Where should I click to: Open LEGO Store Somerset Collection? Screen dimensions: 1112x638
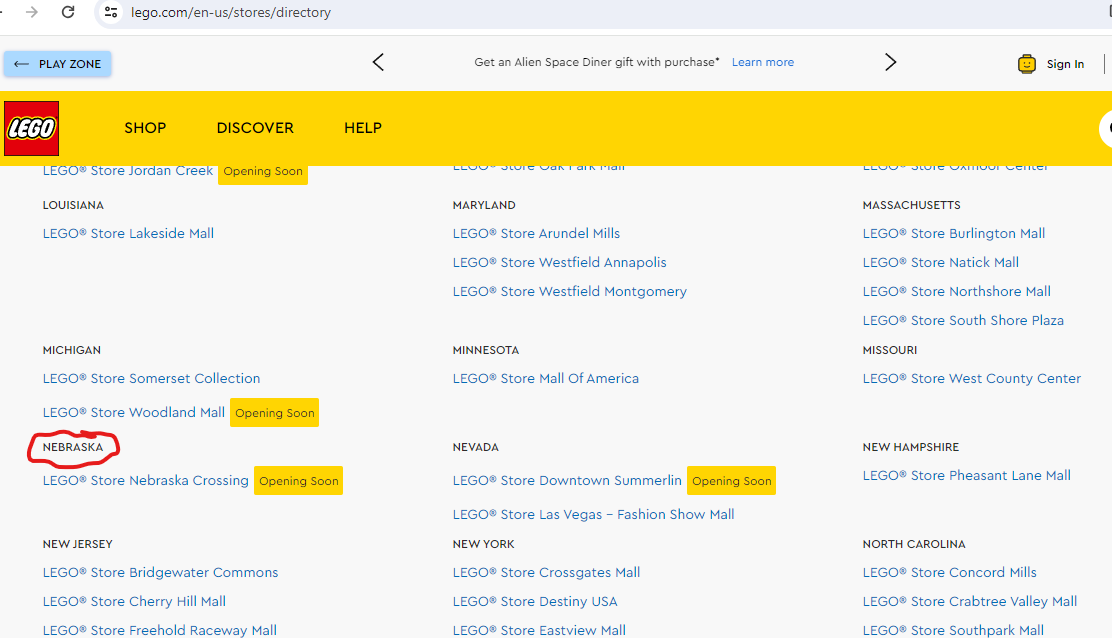click(151, 379)
